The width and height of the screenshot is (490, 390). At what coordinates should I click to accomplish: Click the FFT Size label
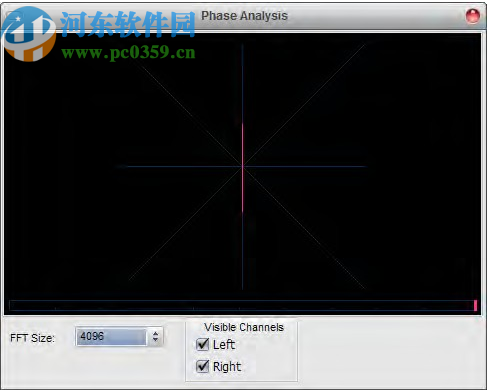pyautogui.click(x=32, y=338)
